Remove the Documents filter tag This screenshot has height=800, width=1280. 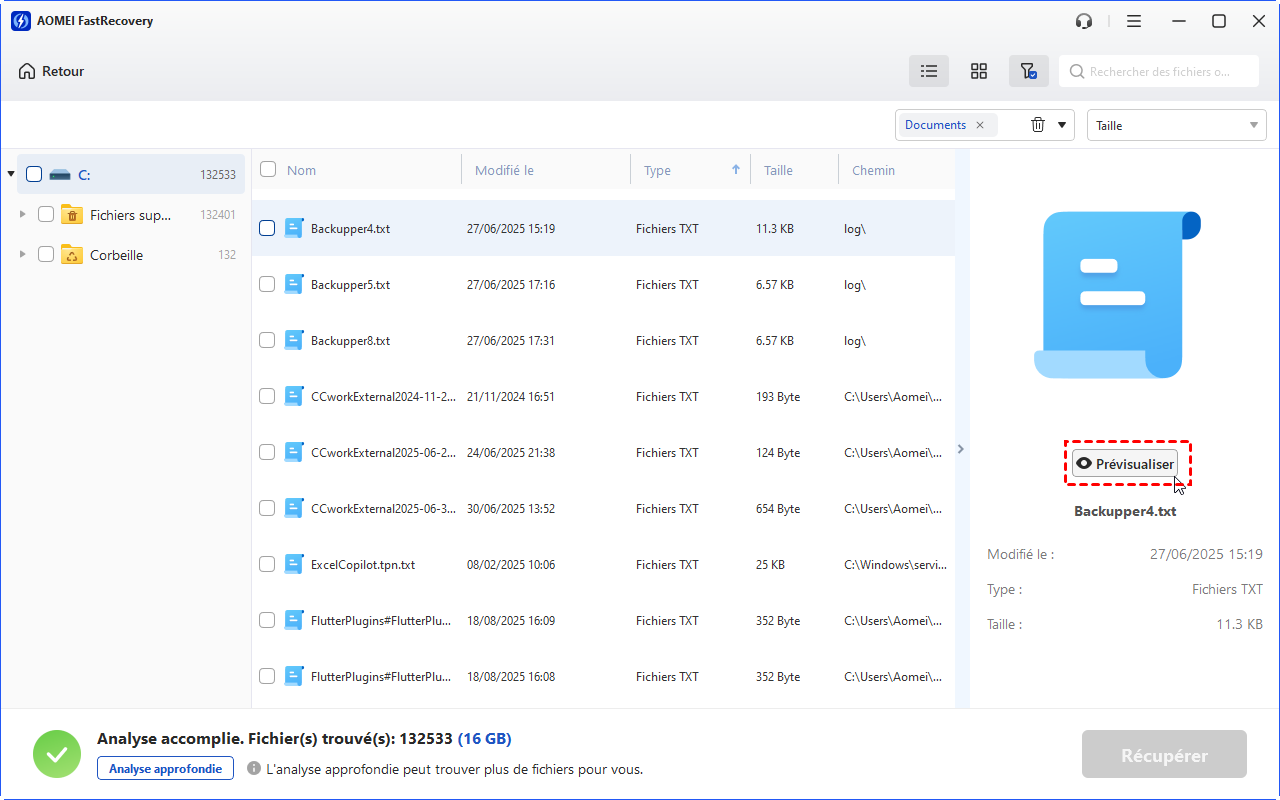pos(980,125)
